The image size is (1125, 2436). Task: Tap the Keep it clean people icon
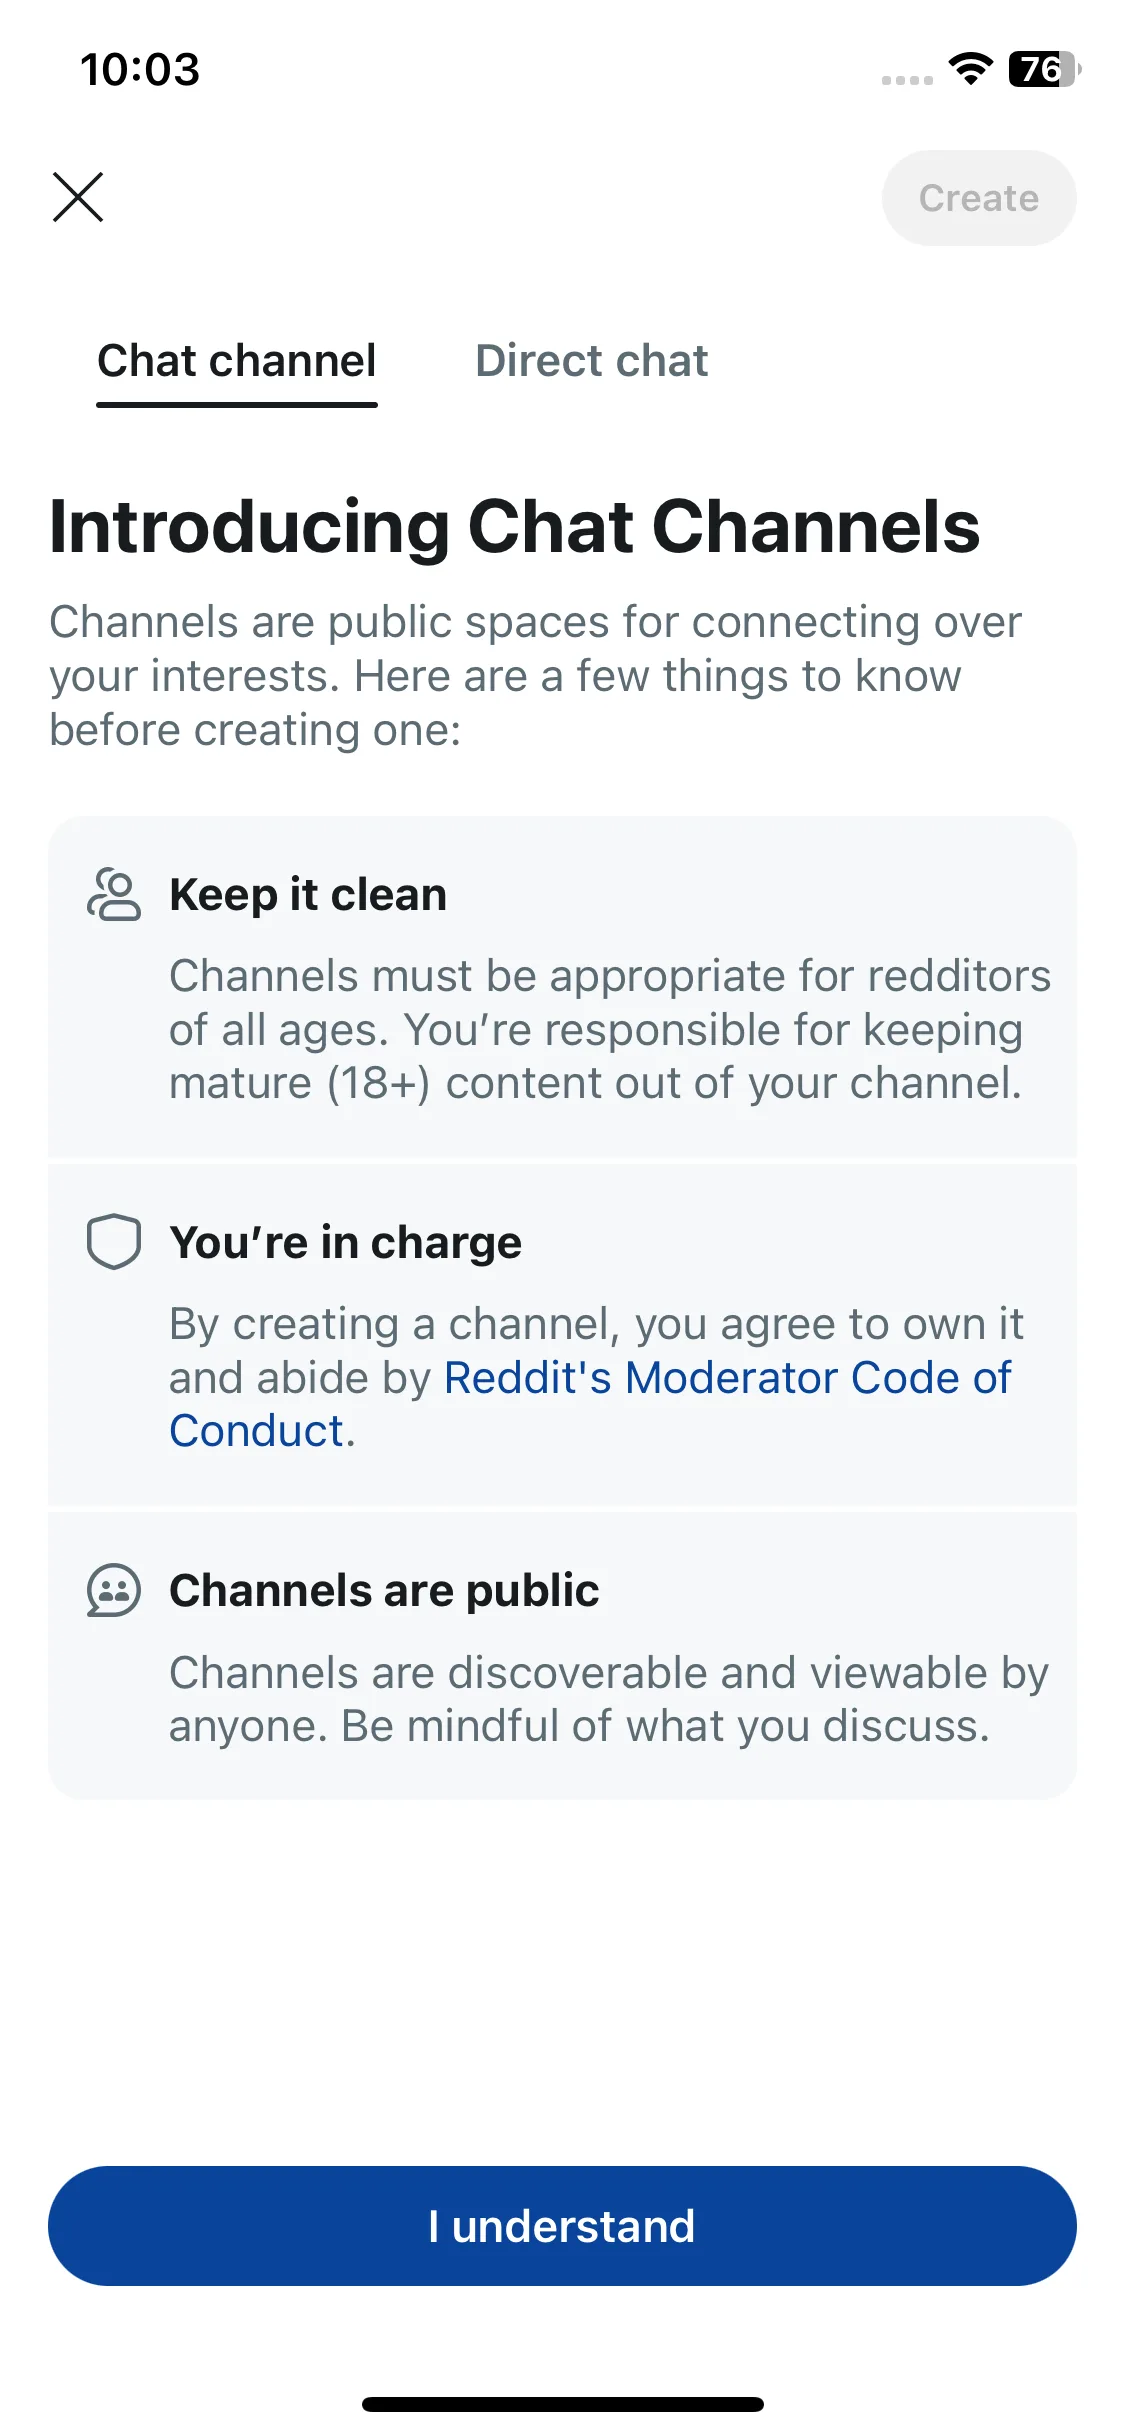point(114,894)
